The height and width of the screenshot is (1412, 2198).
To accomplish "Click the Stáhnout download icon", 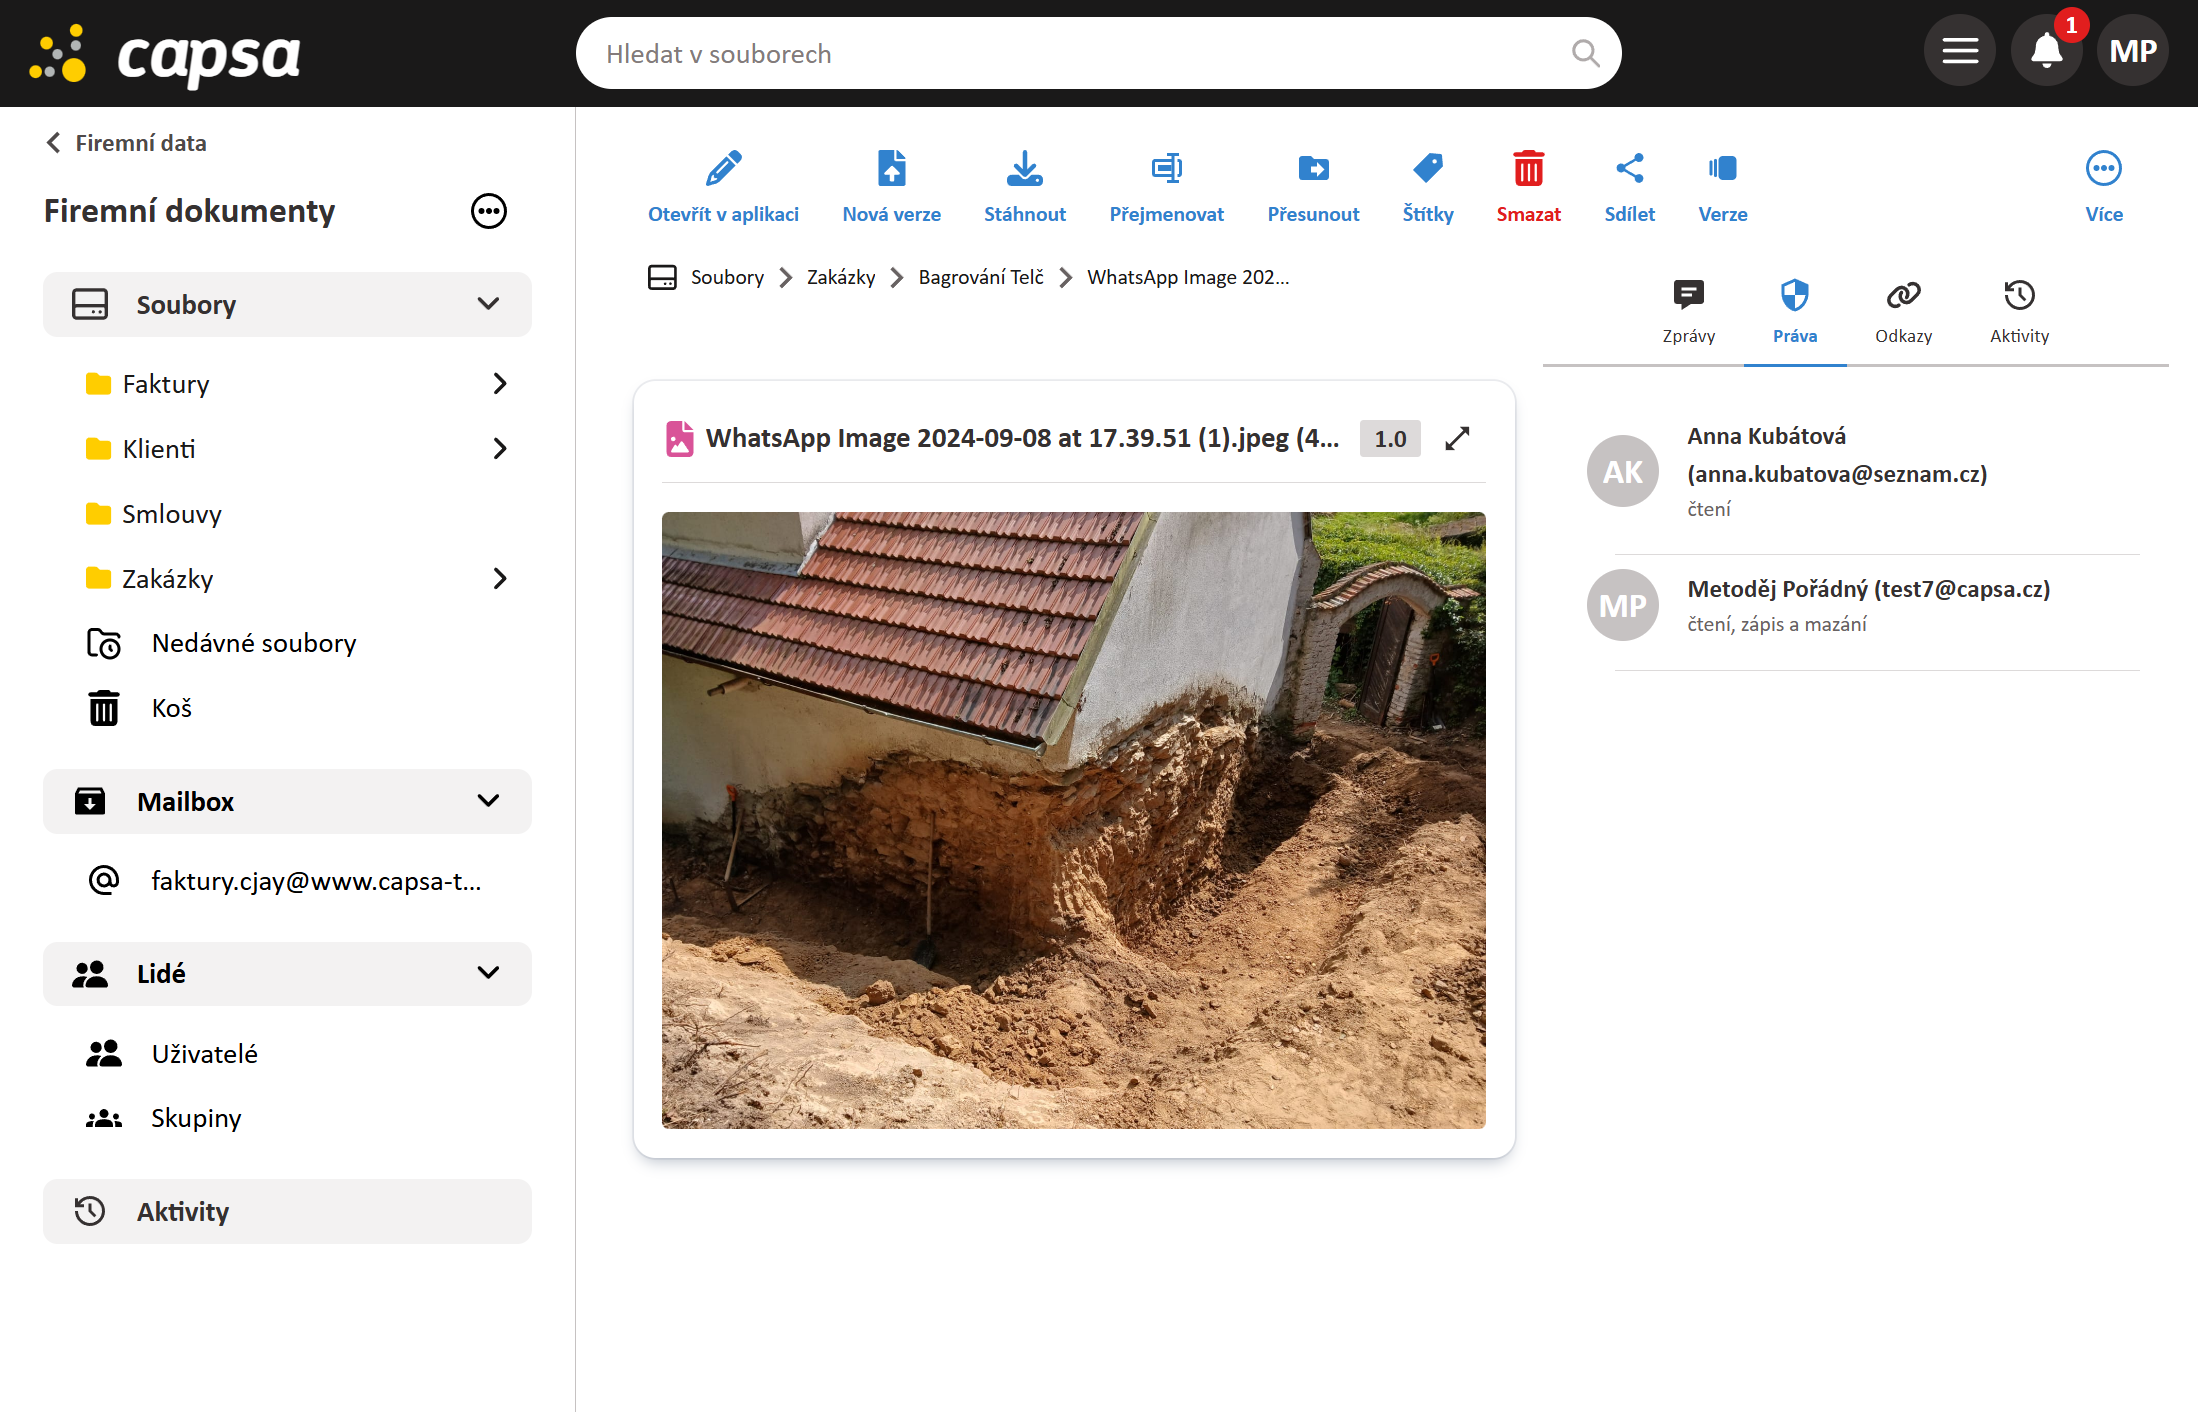I will point(1024,170).
